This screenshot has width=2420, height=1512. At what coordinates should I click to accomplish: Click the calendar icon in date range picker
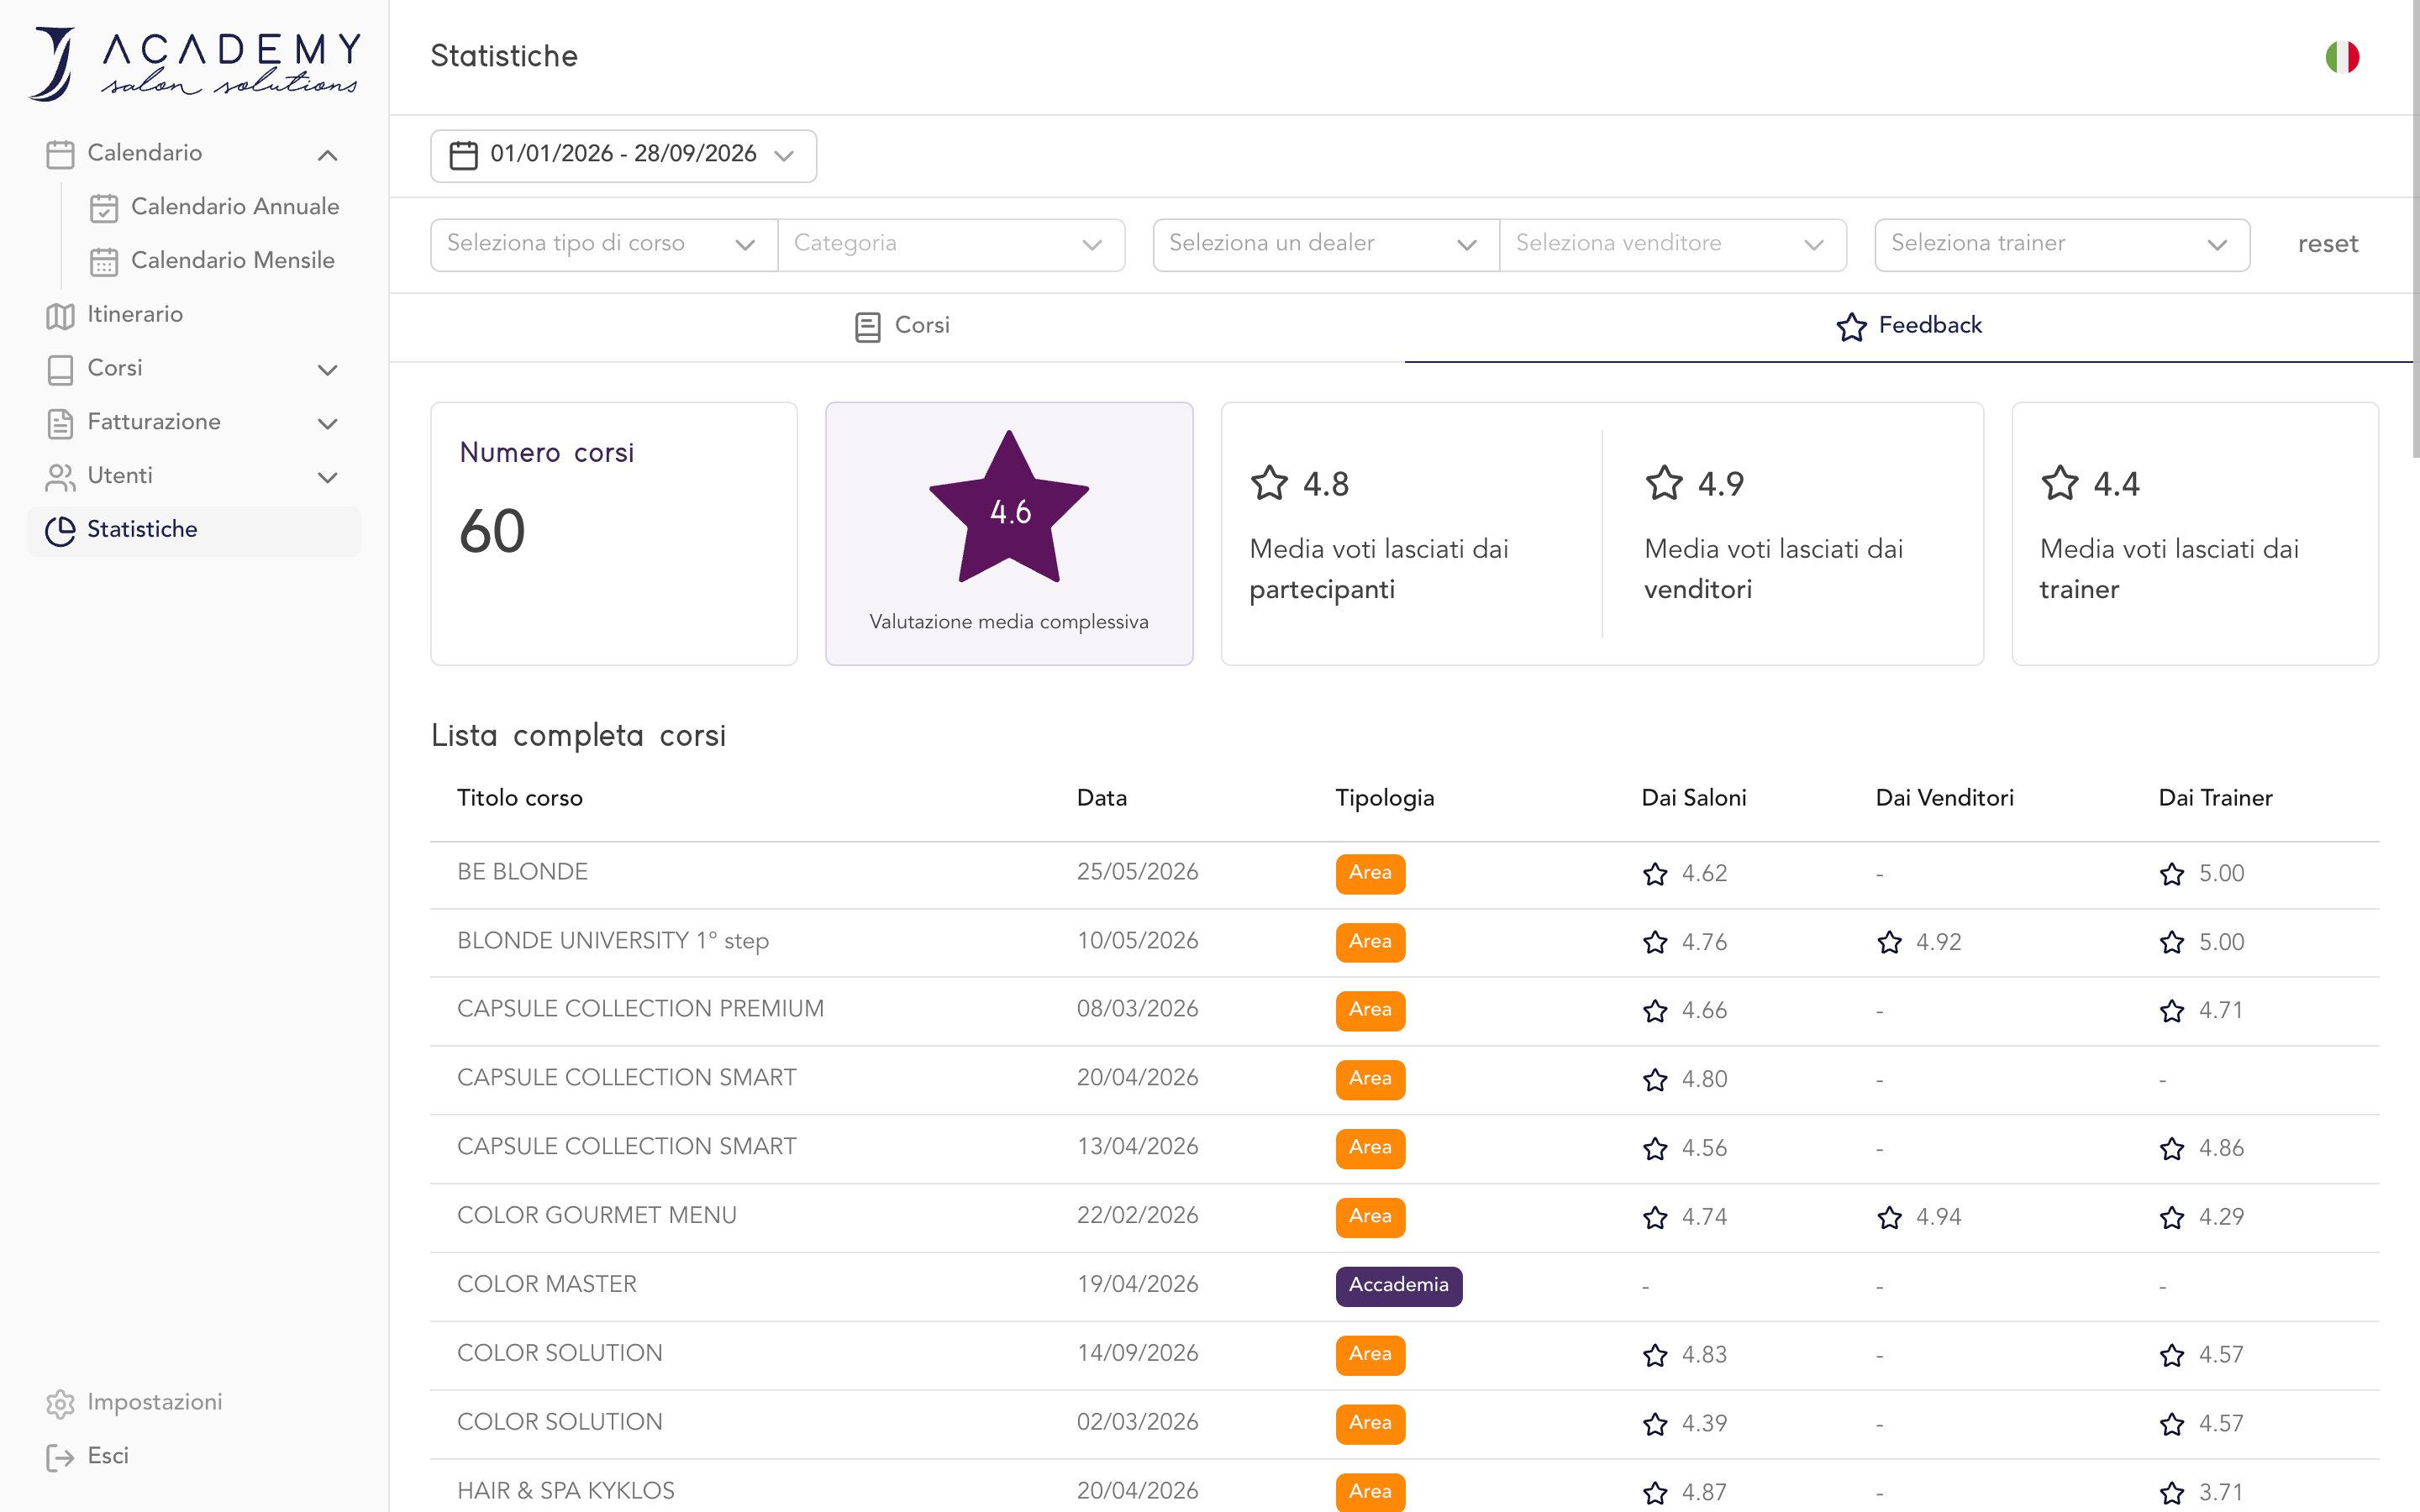(464, 155)
